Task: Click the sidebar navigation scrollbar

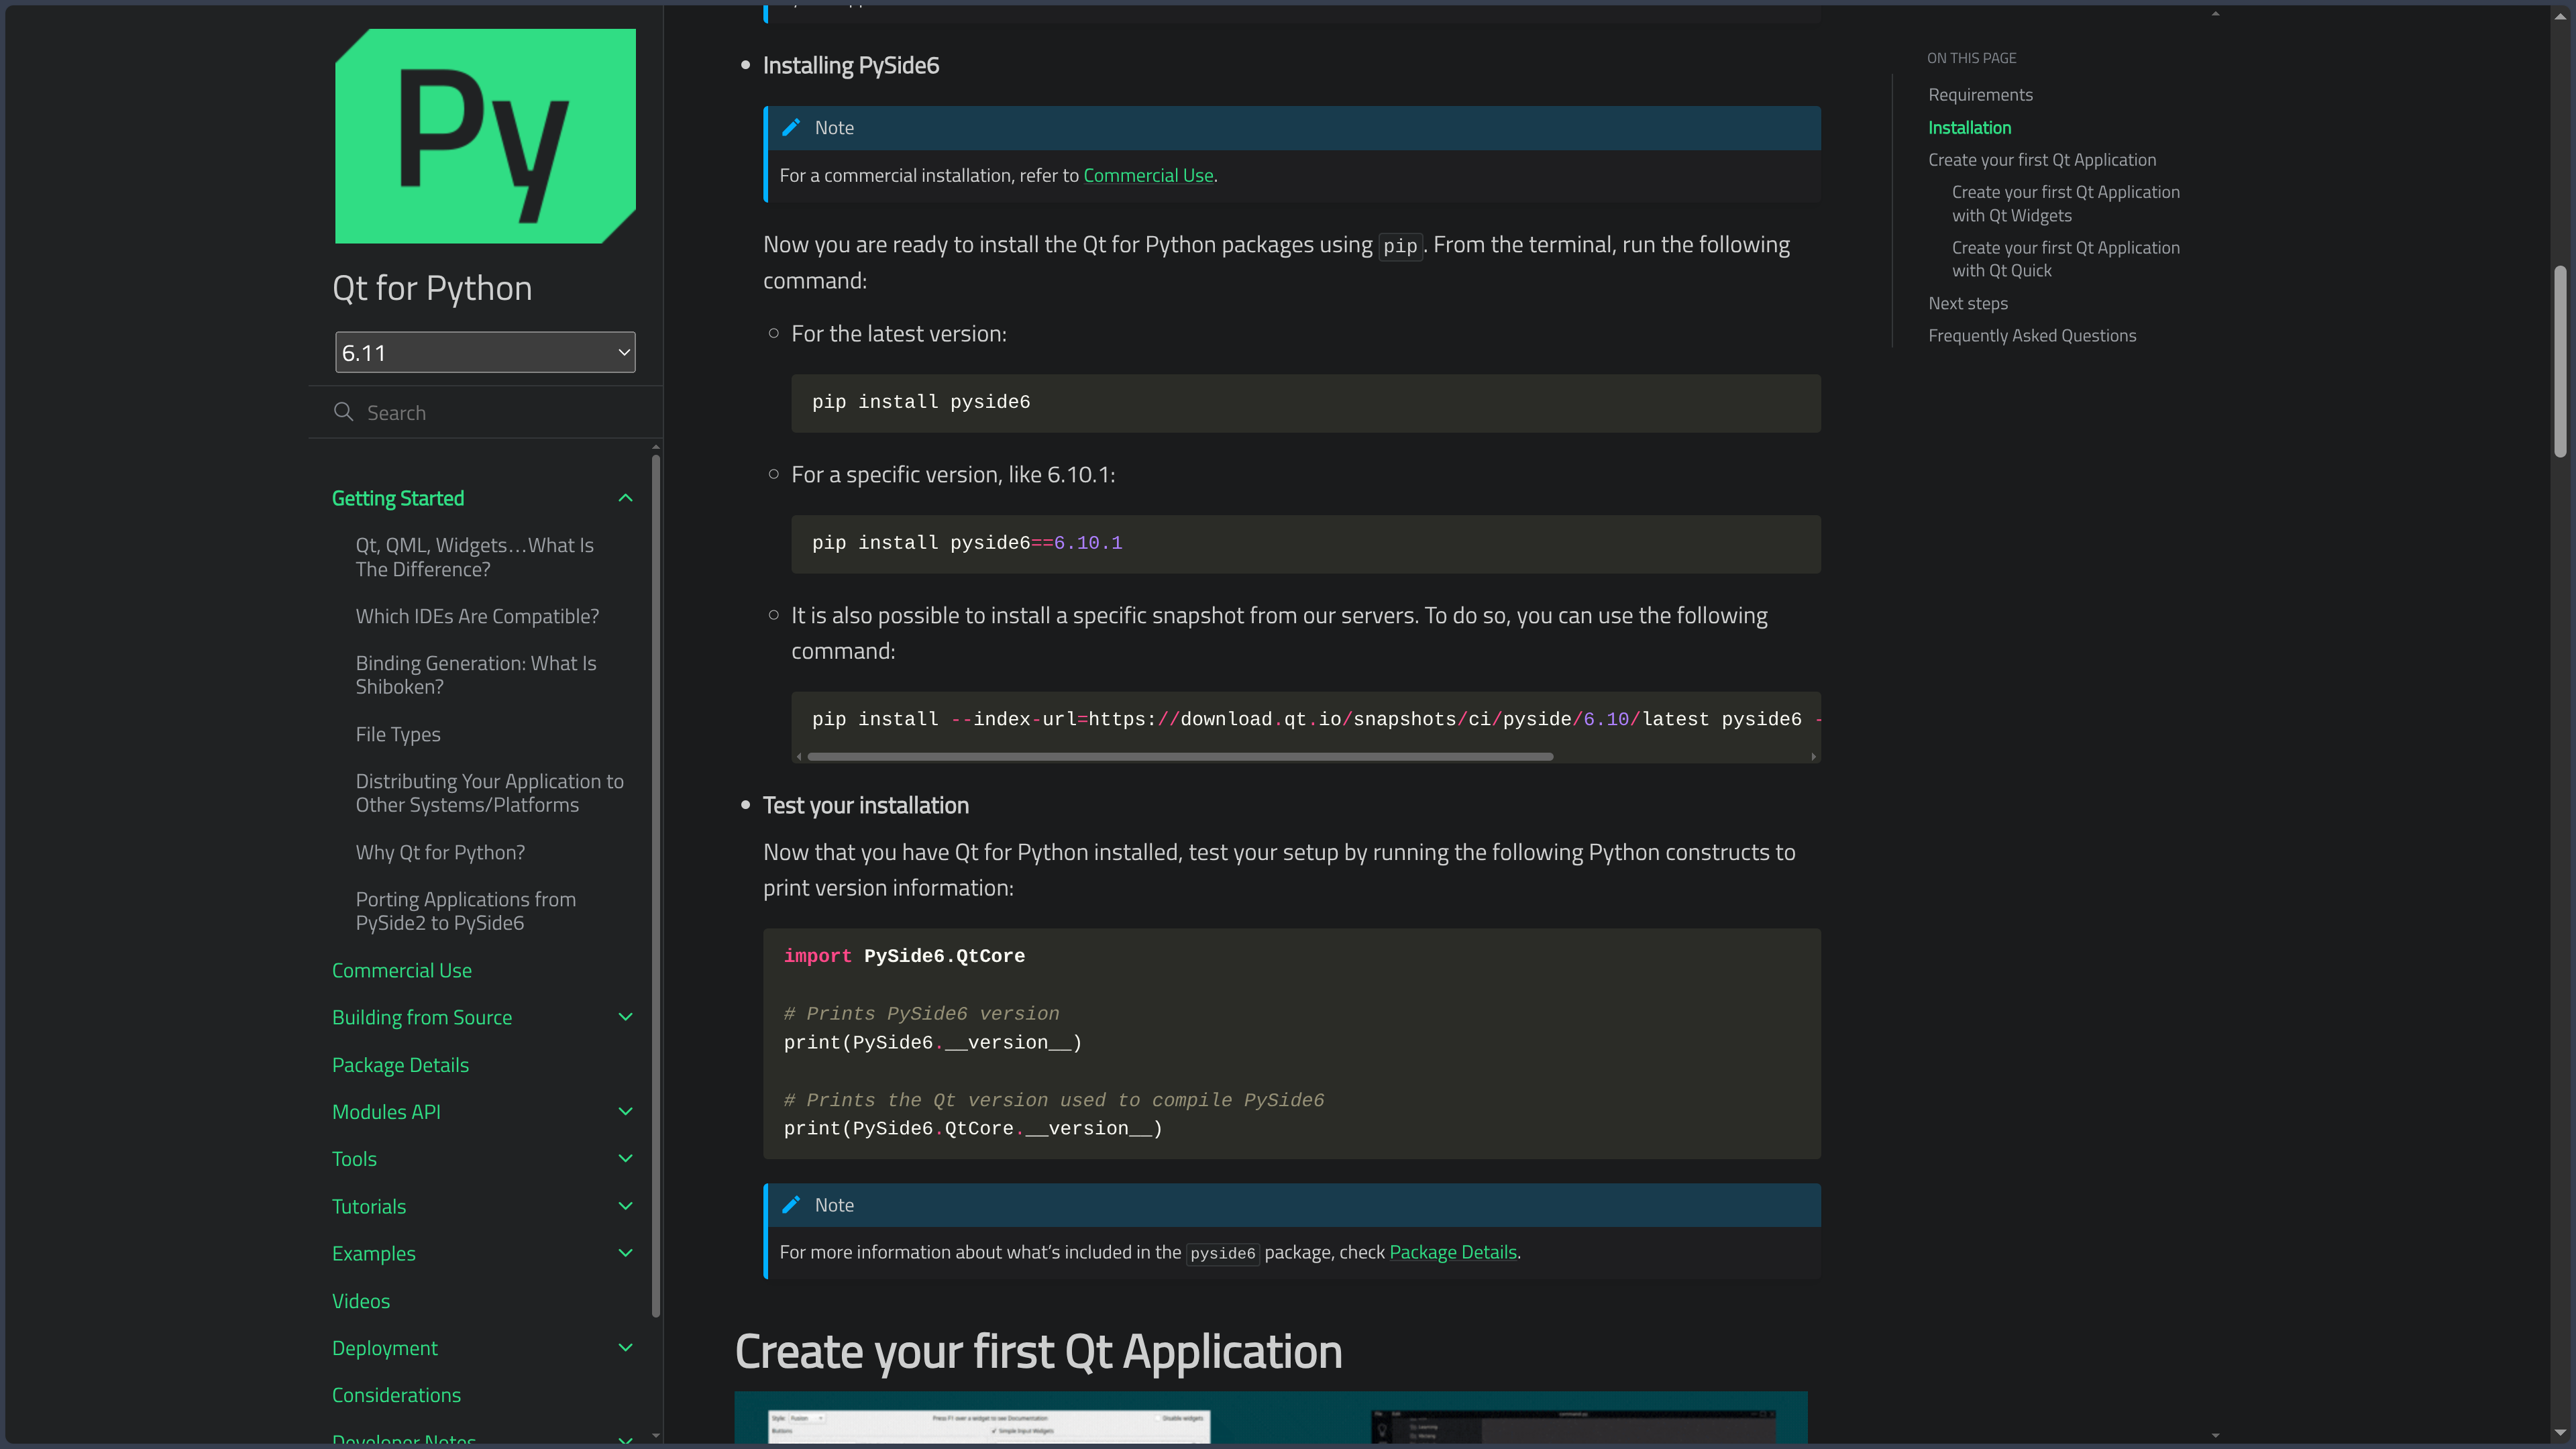Action: click(656, 886)
